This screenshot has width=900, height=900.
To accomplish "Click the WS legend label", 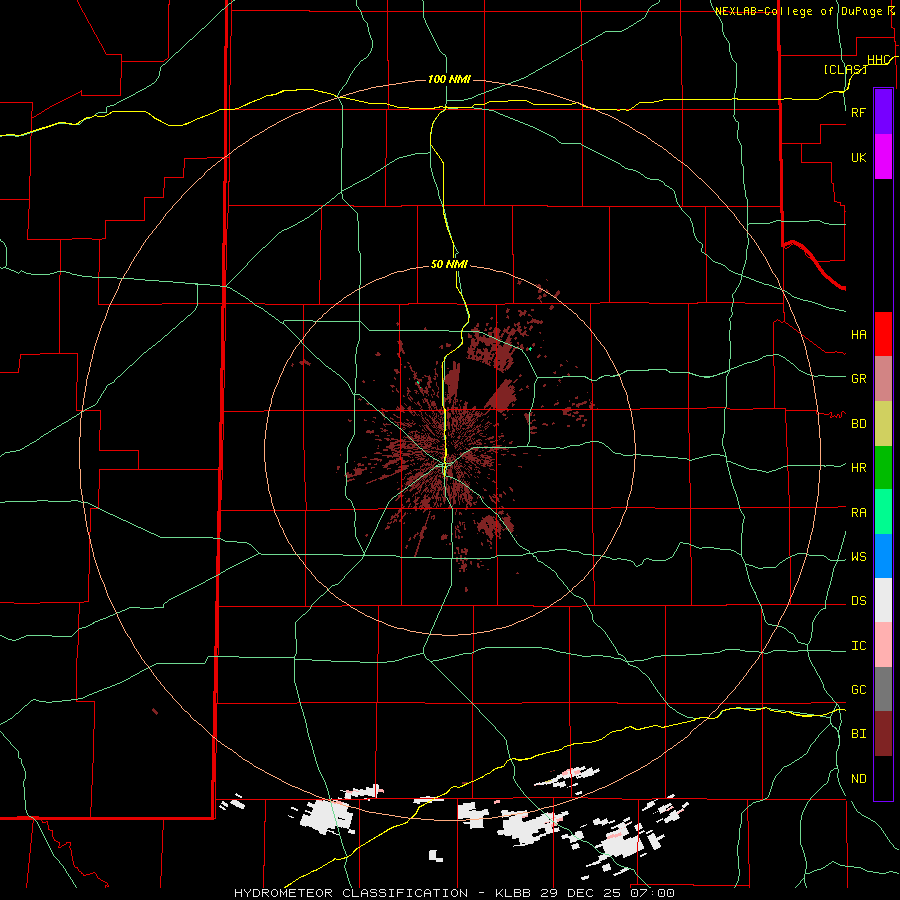I will (x=858, y=557).
